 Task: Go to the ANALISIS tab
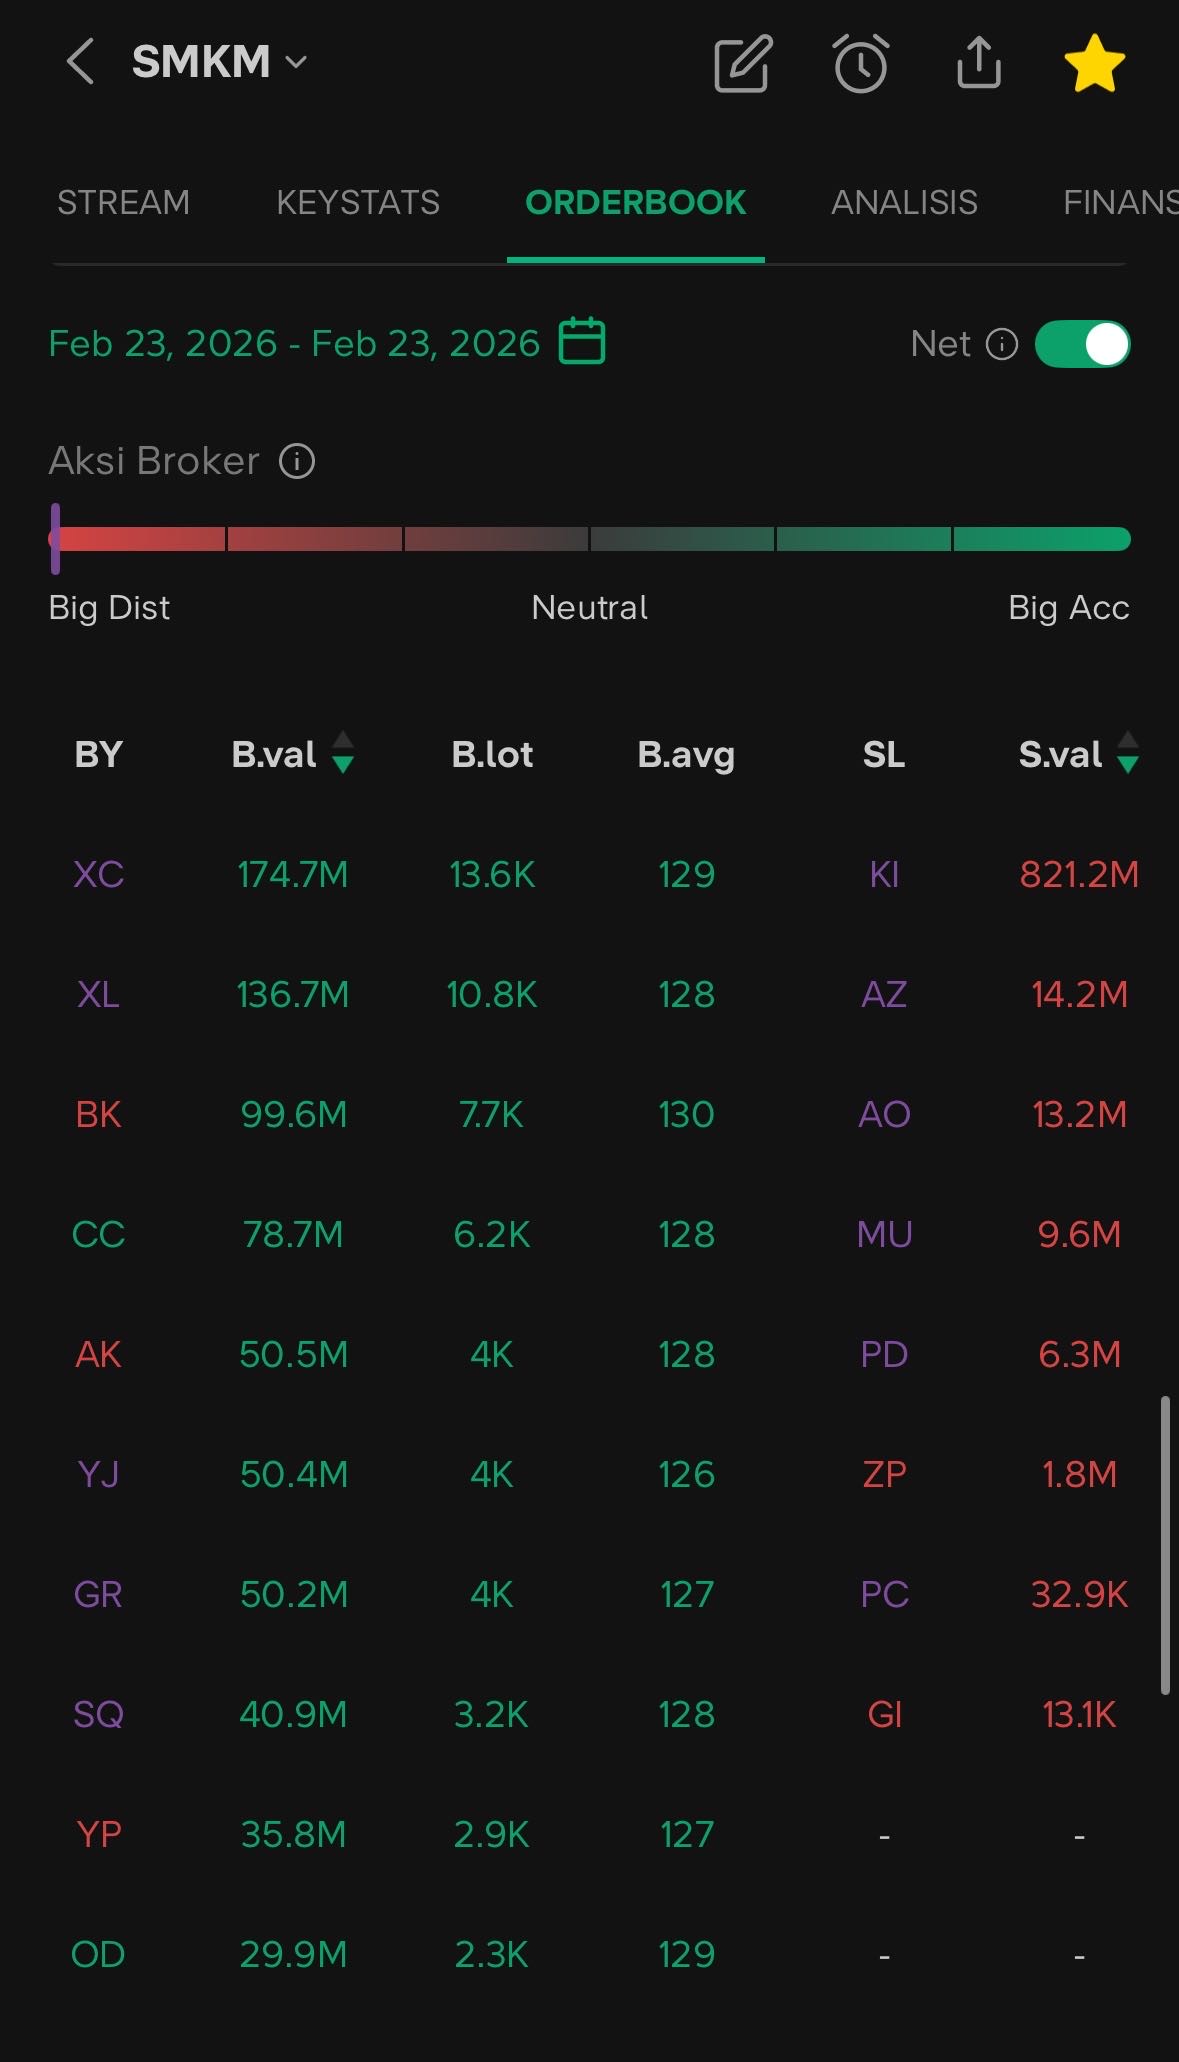click(904, 203)
